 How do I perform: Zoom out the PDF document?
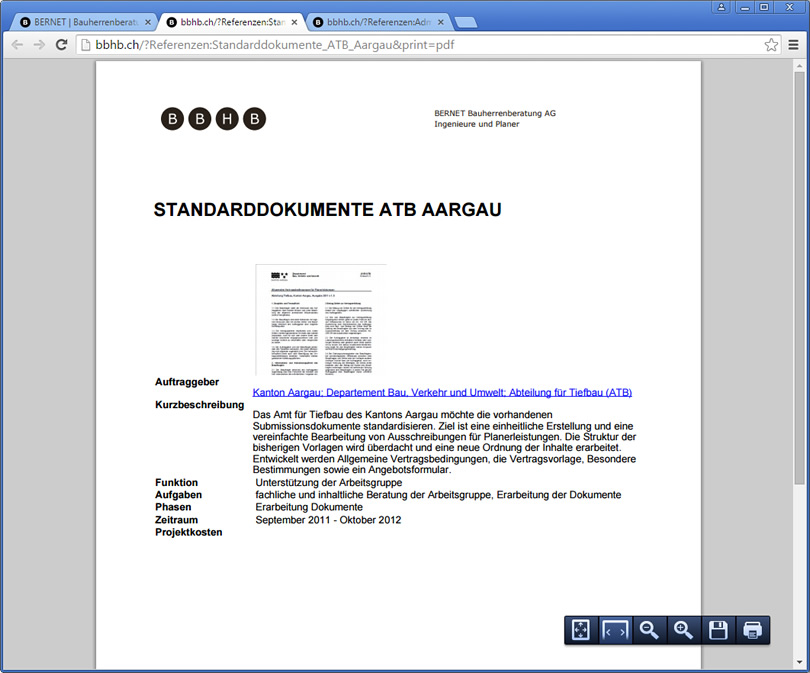[649, 630]
